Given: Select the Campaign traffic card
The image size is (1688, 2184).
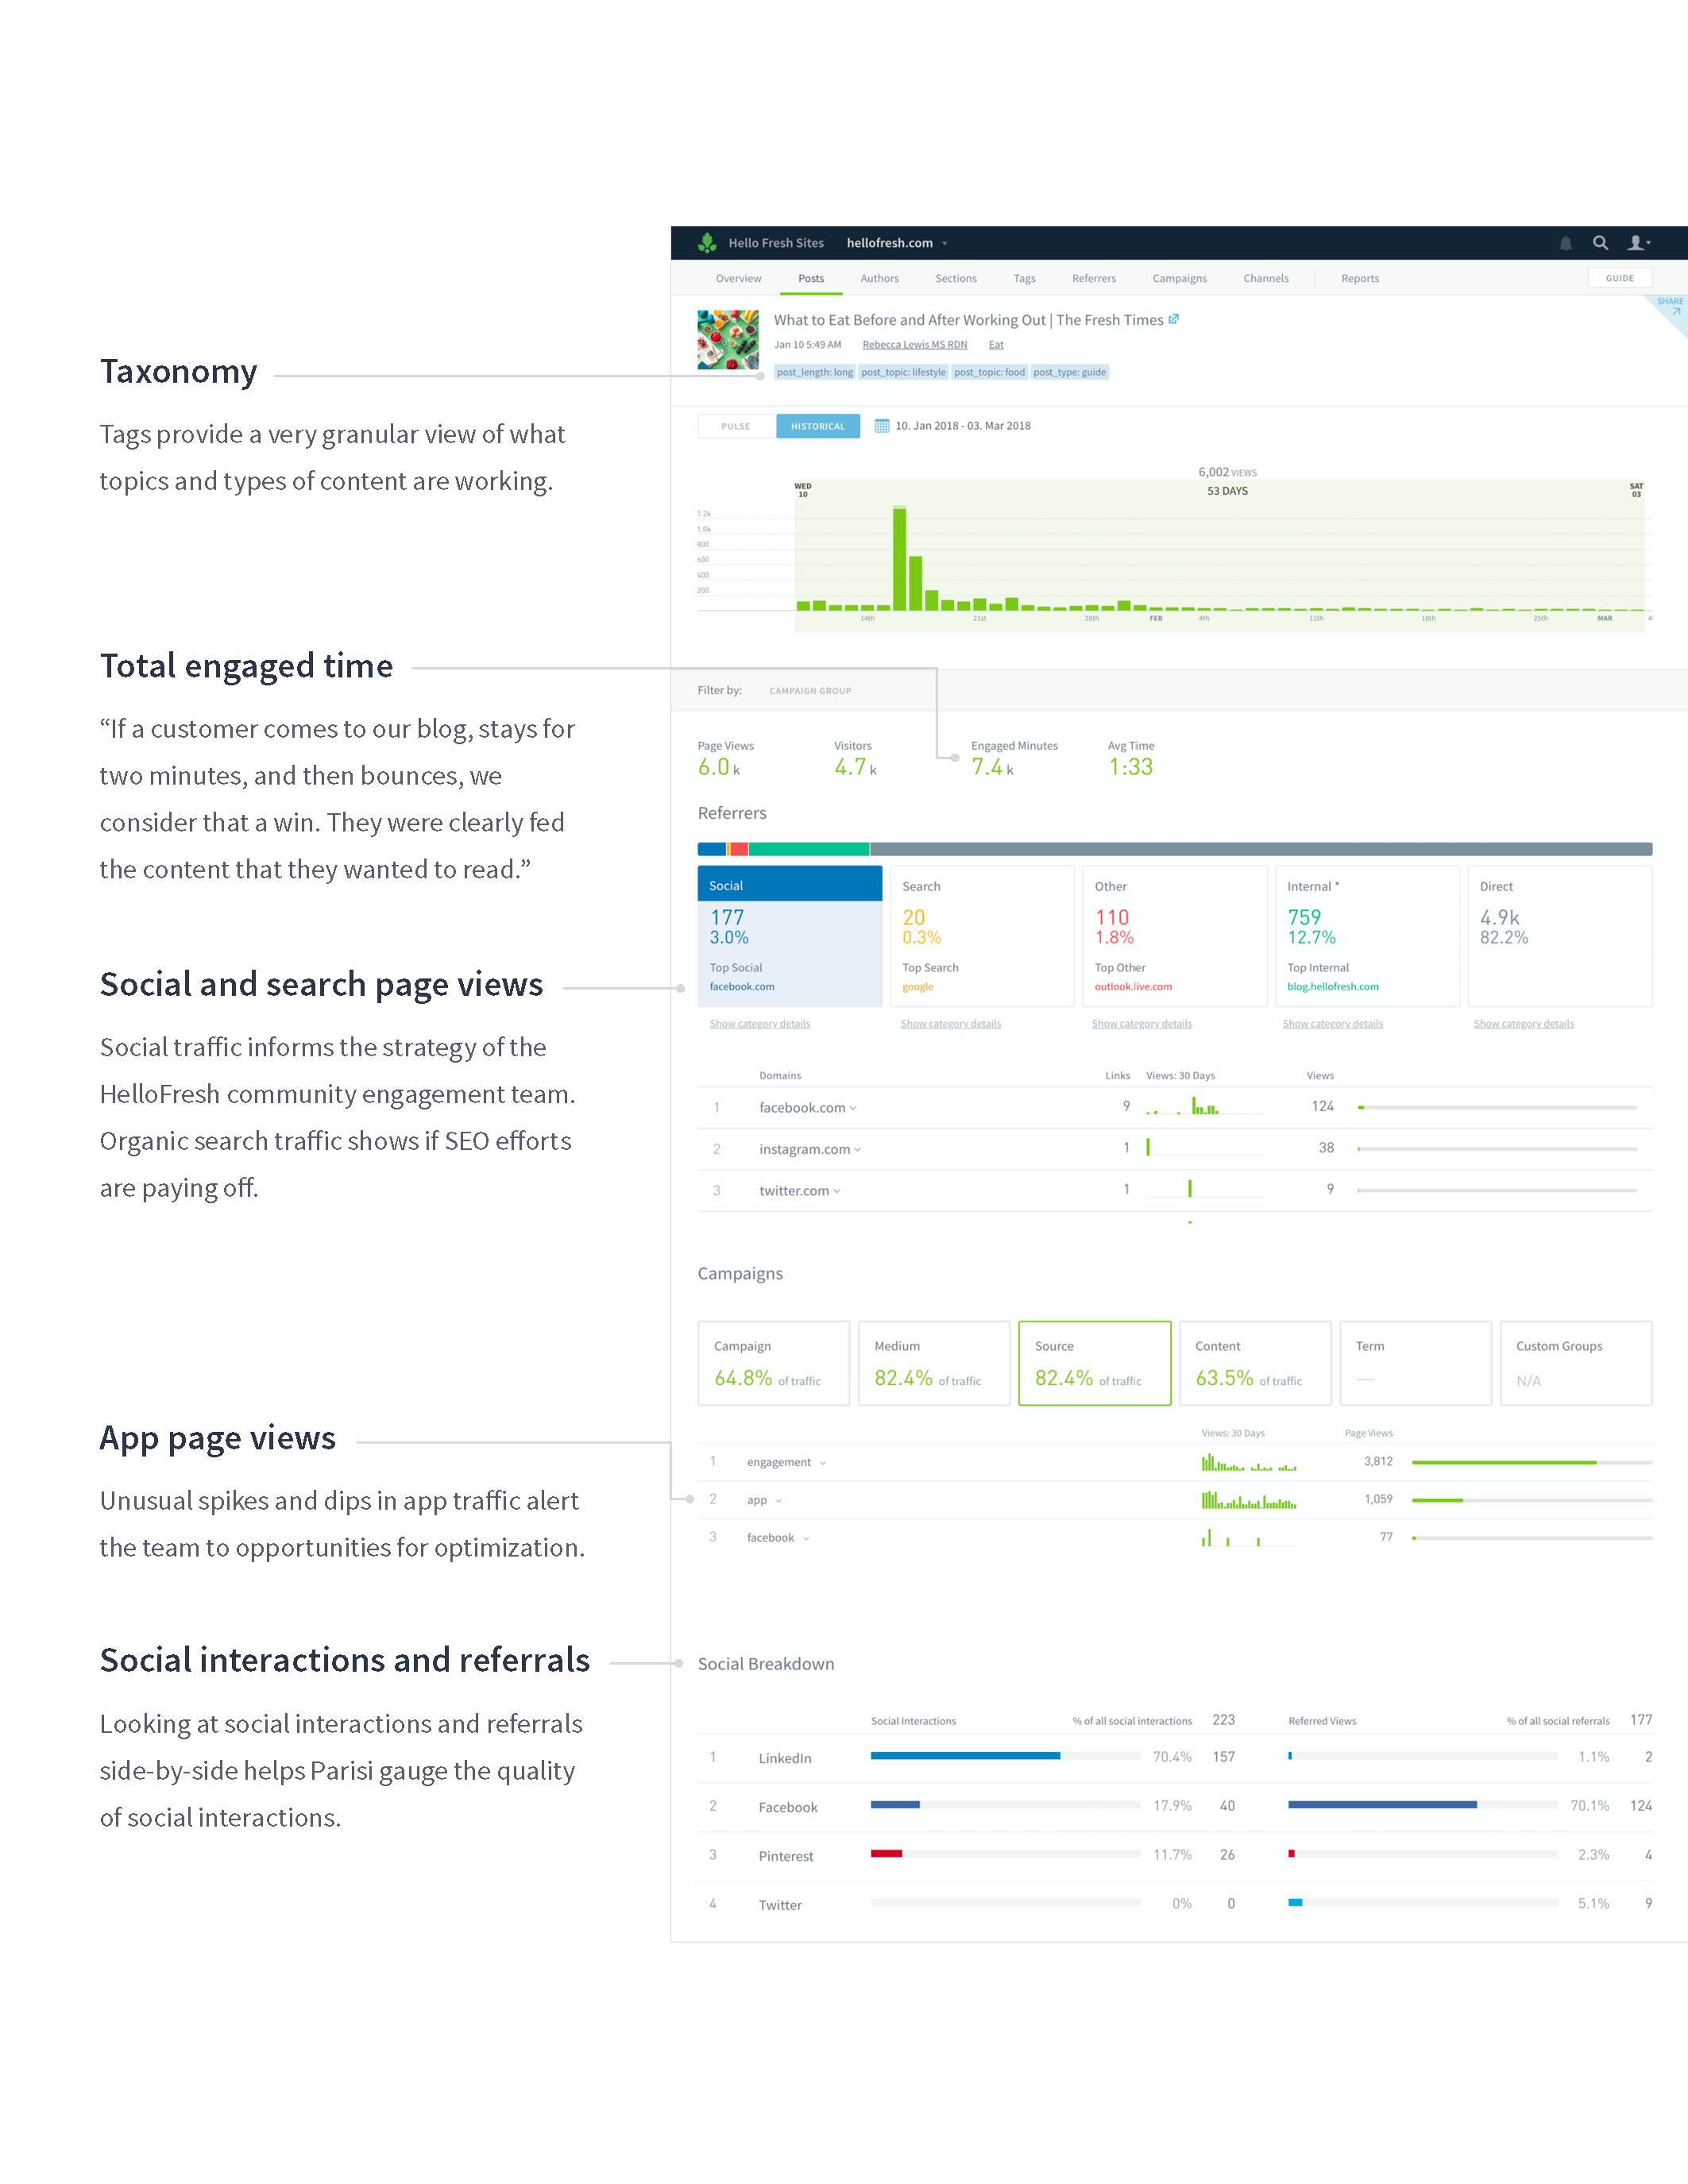Looking at the screenshot, I should point(774,1363).
